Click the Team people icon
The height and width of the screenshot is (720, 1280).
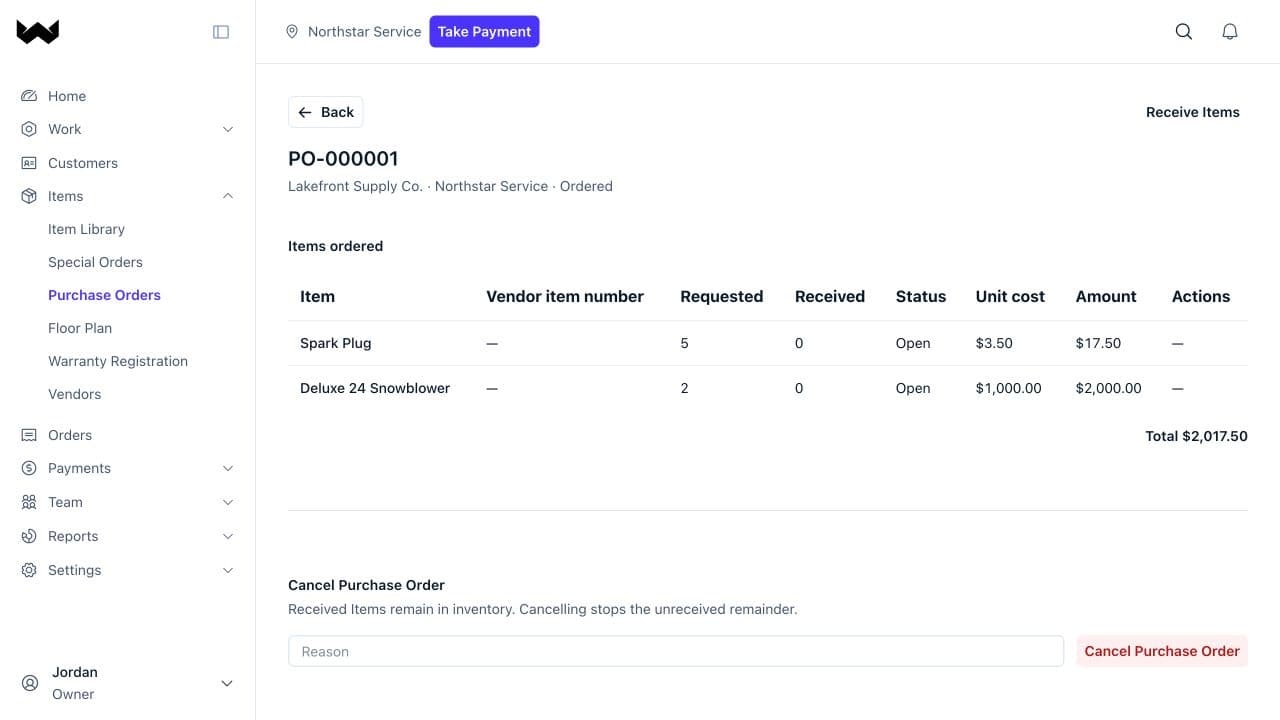tap(29, 502)
